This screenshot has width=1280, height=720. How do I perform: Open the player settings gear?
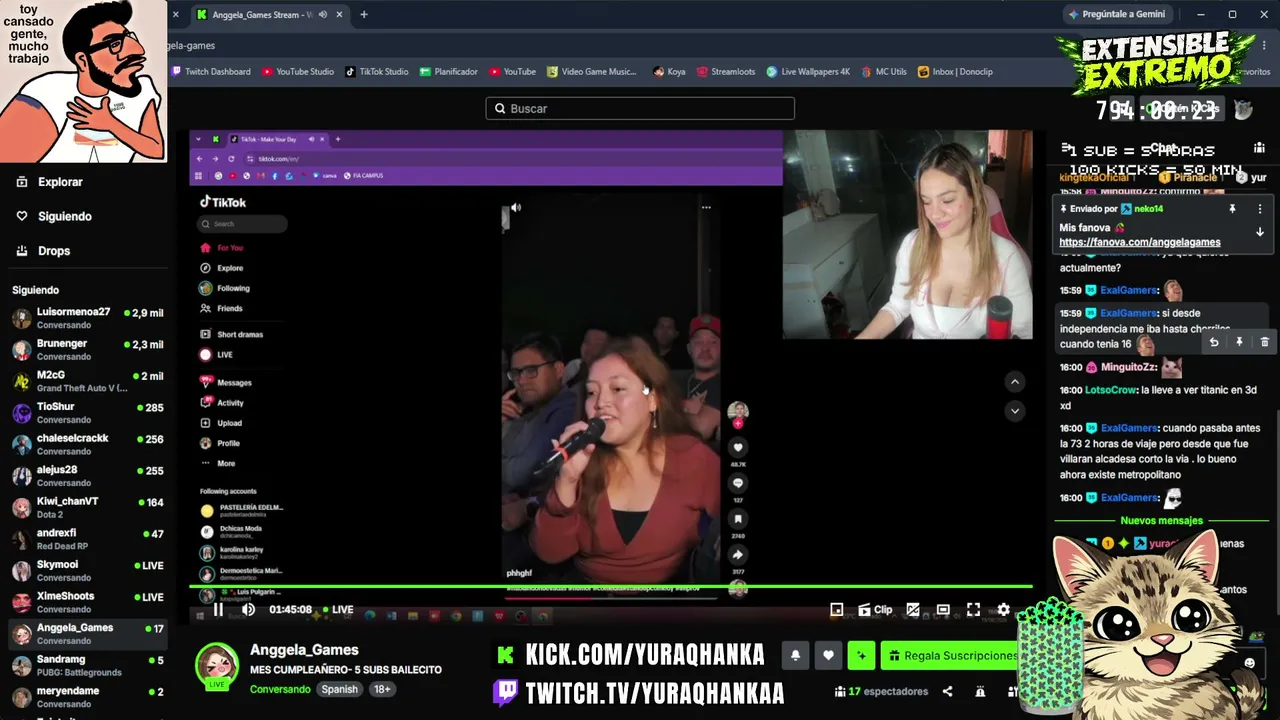coord(1003,609)
